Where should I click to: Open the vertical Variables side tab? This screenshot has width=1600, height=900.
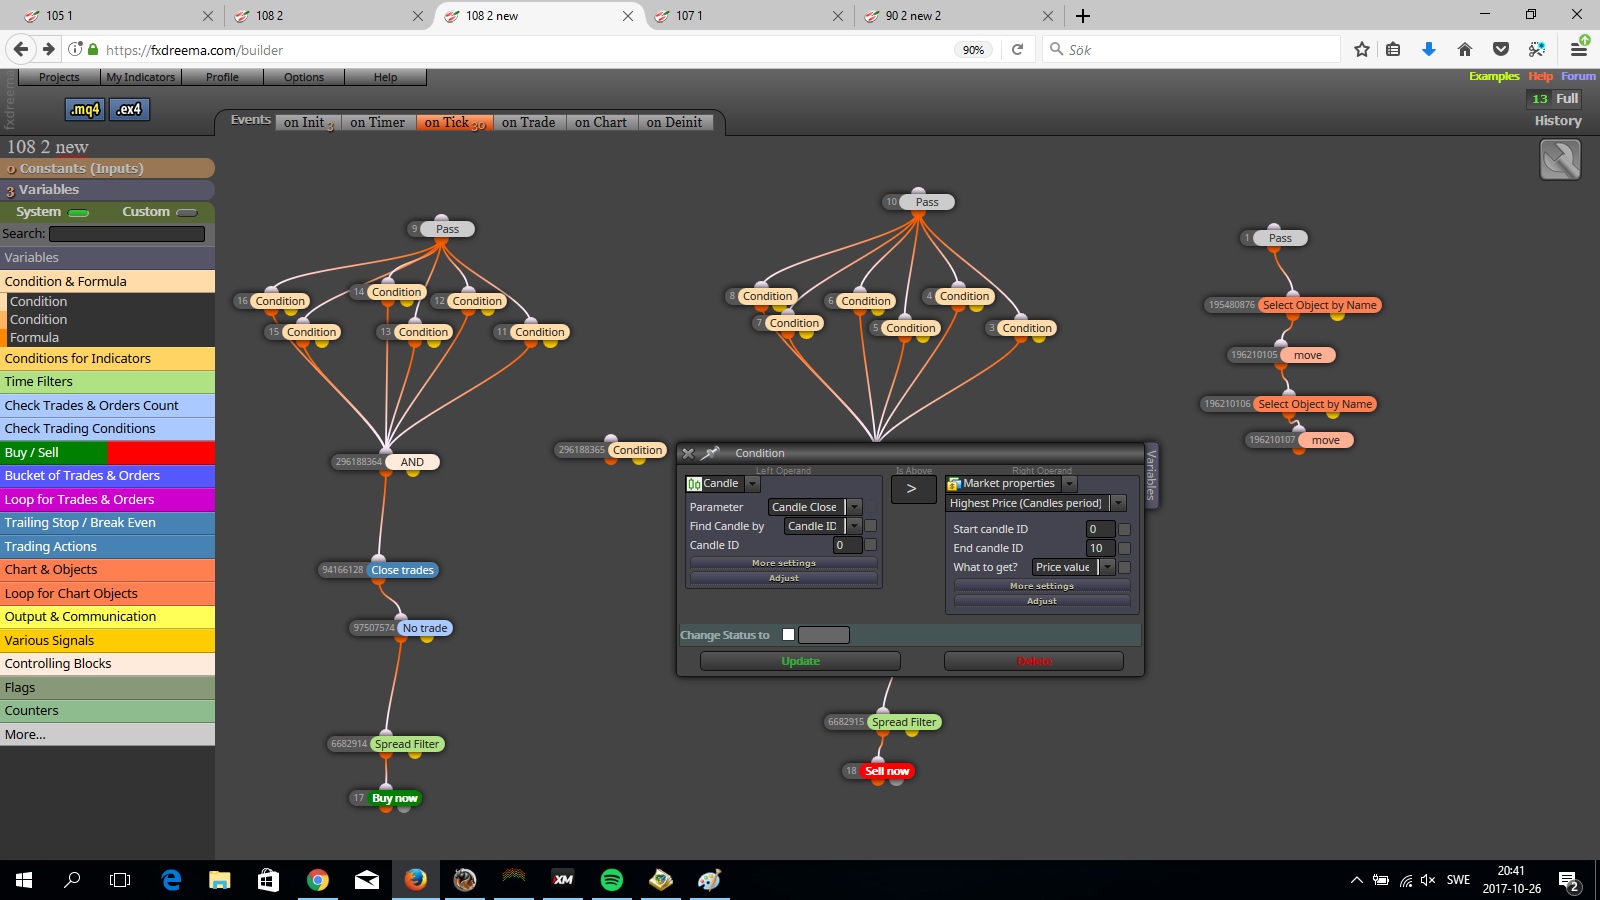(x=1151, y=475)
